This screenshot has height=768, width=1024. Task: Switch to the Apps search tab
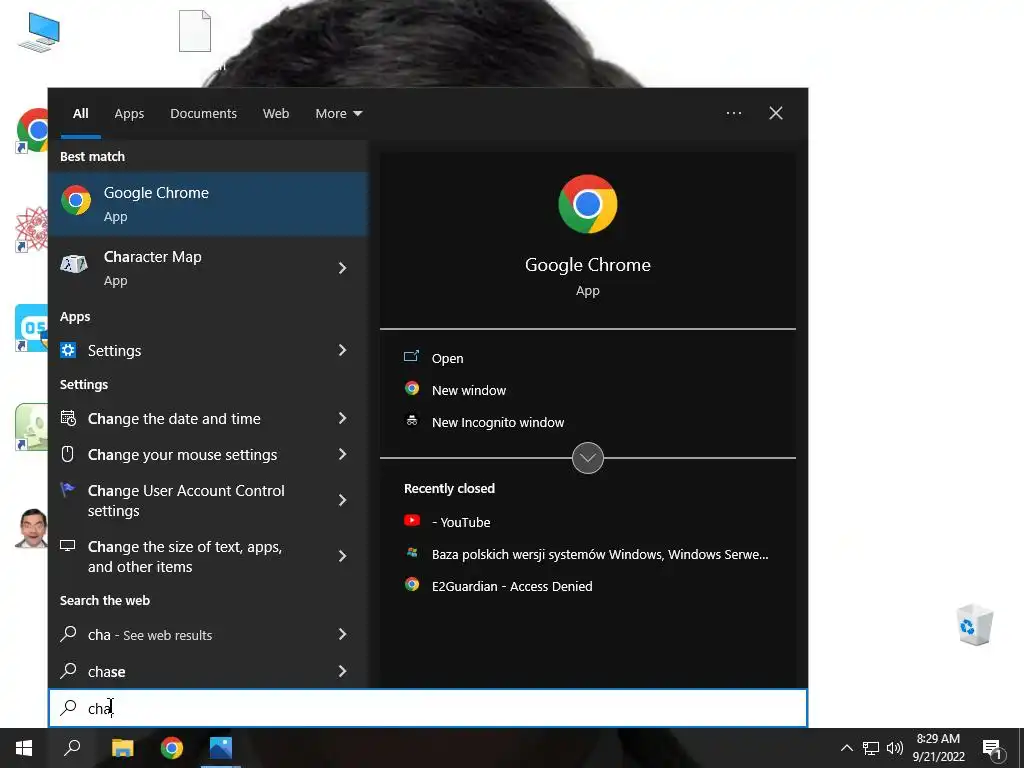(129, 114)
